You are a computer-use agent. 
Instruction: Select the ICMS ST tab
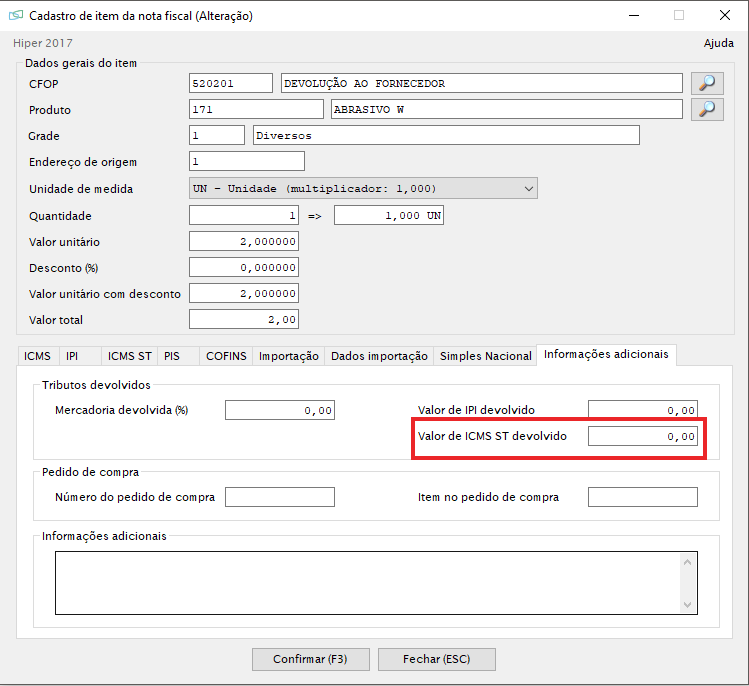pos(129,356)
